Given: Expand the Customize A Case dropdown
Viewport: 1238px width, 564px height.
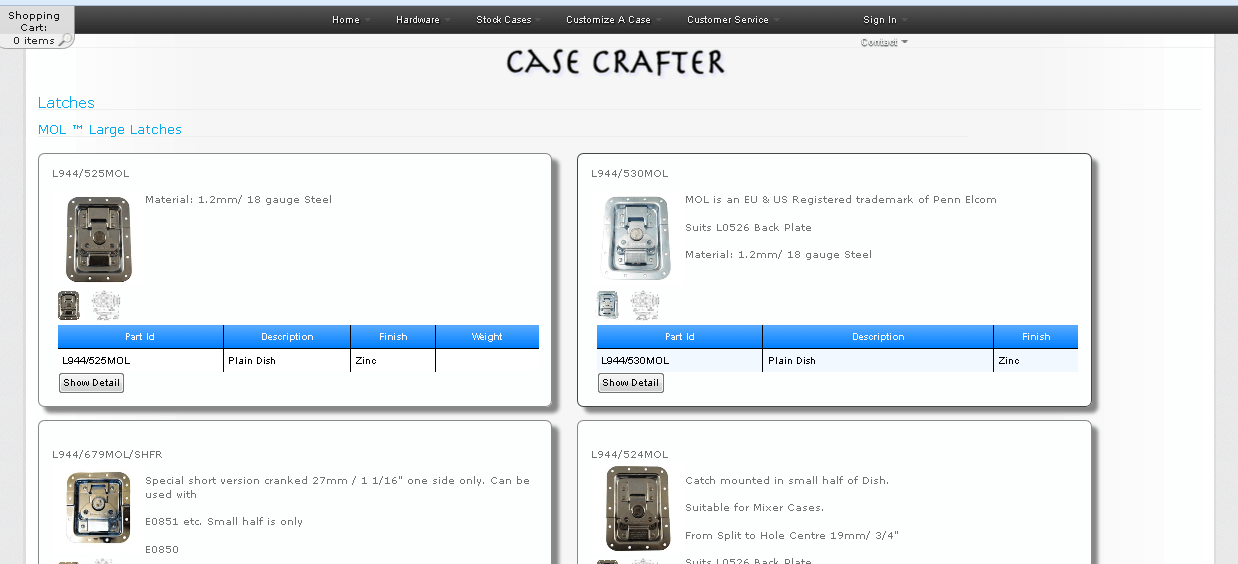Looking at the screenshot, I should point(612,20).
